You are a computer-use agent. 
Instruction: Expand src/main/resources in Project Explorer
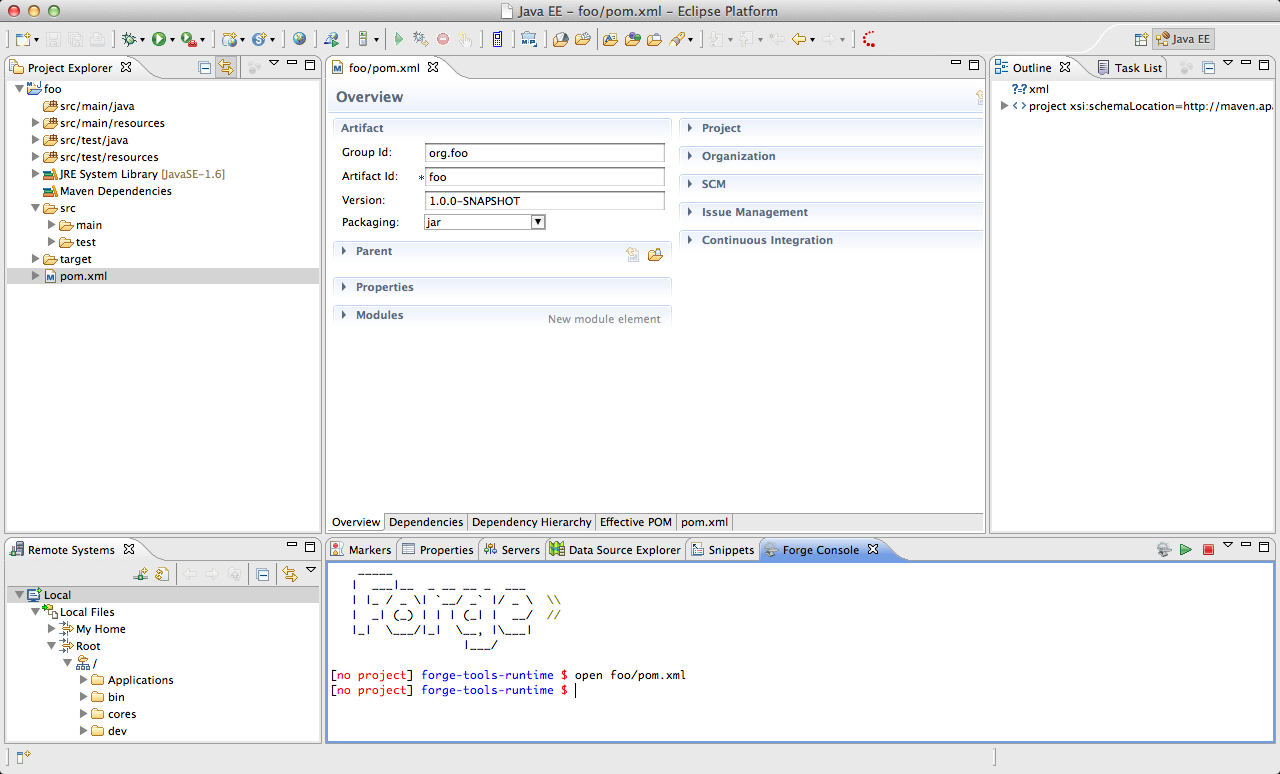[x=35, y=123]
